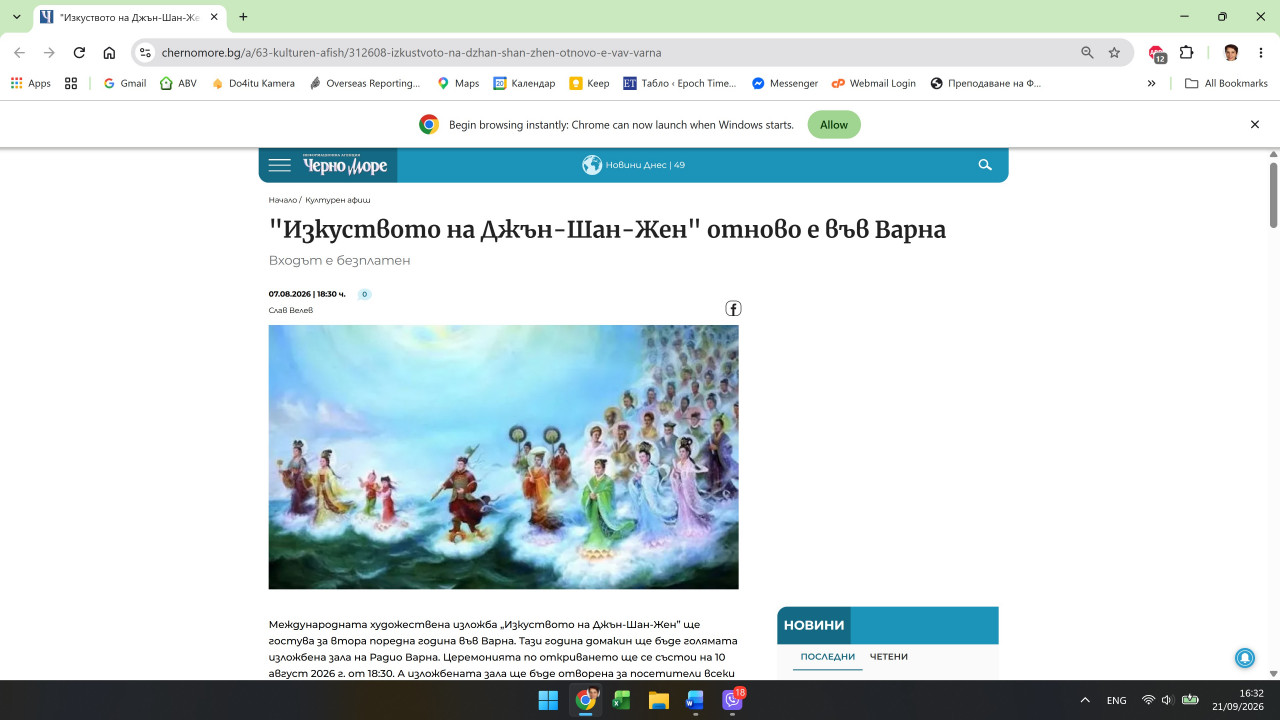Open the Webmail Login bookmark
Viewport: 1280px width, 720px height.
point(874,83)
